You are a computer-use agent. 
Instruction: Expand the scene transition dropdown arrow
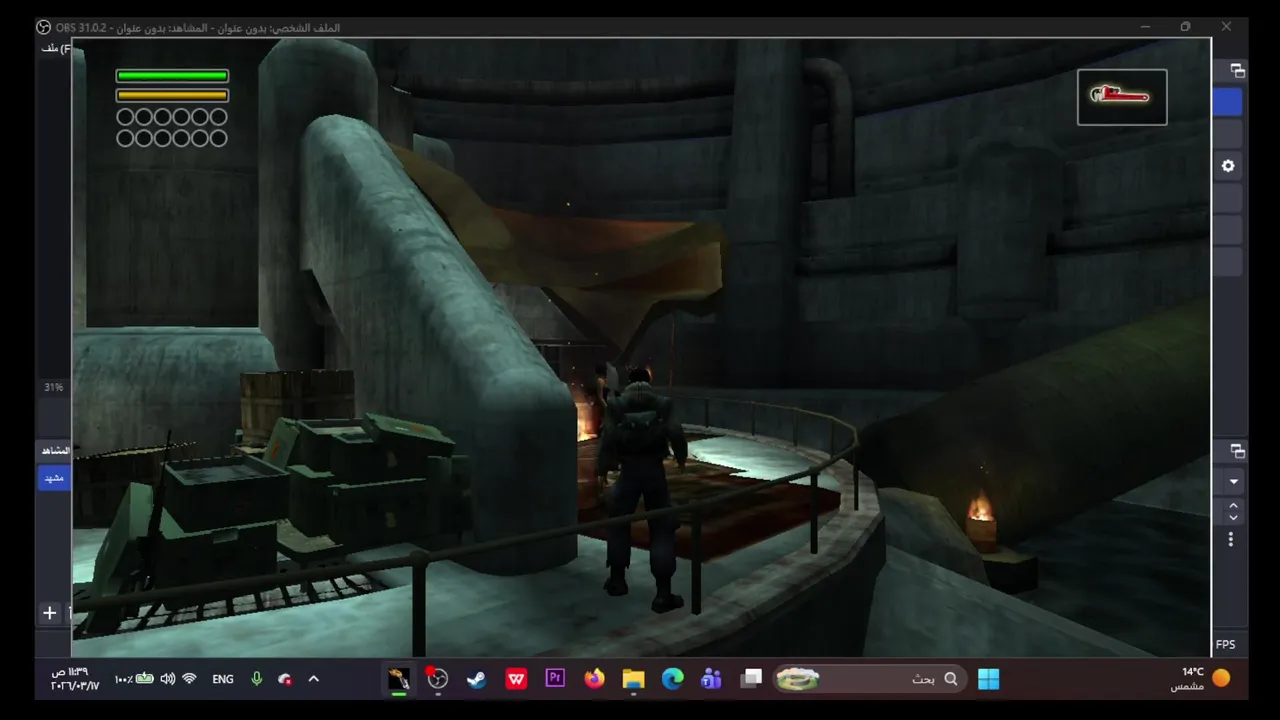coord(1233,481)
